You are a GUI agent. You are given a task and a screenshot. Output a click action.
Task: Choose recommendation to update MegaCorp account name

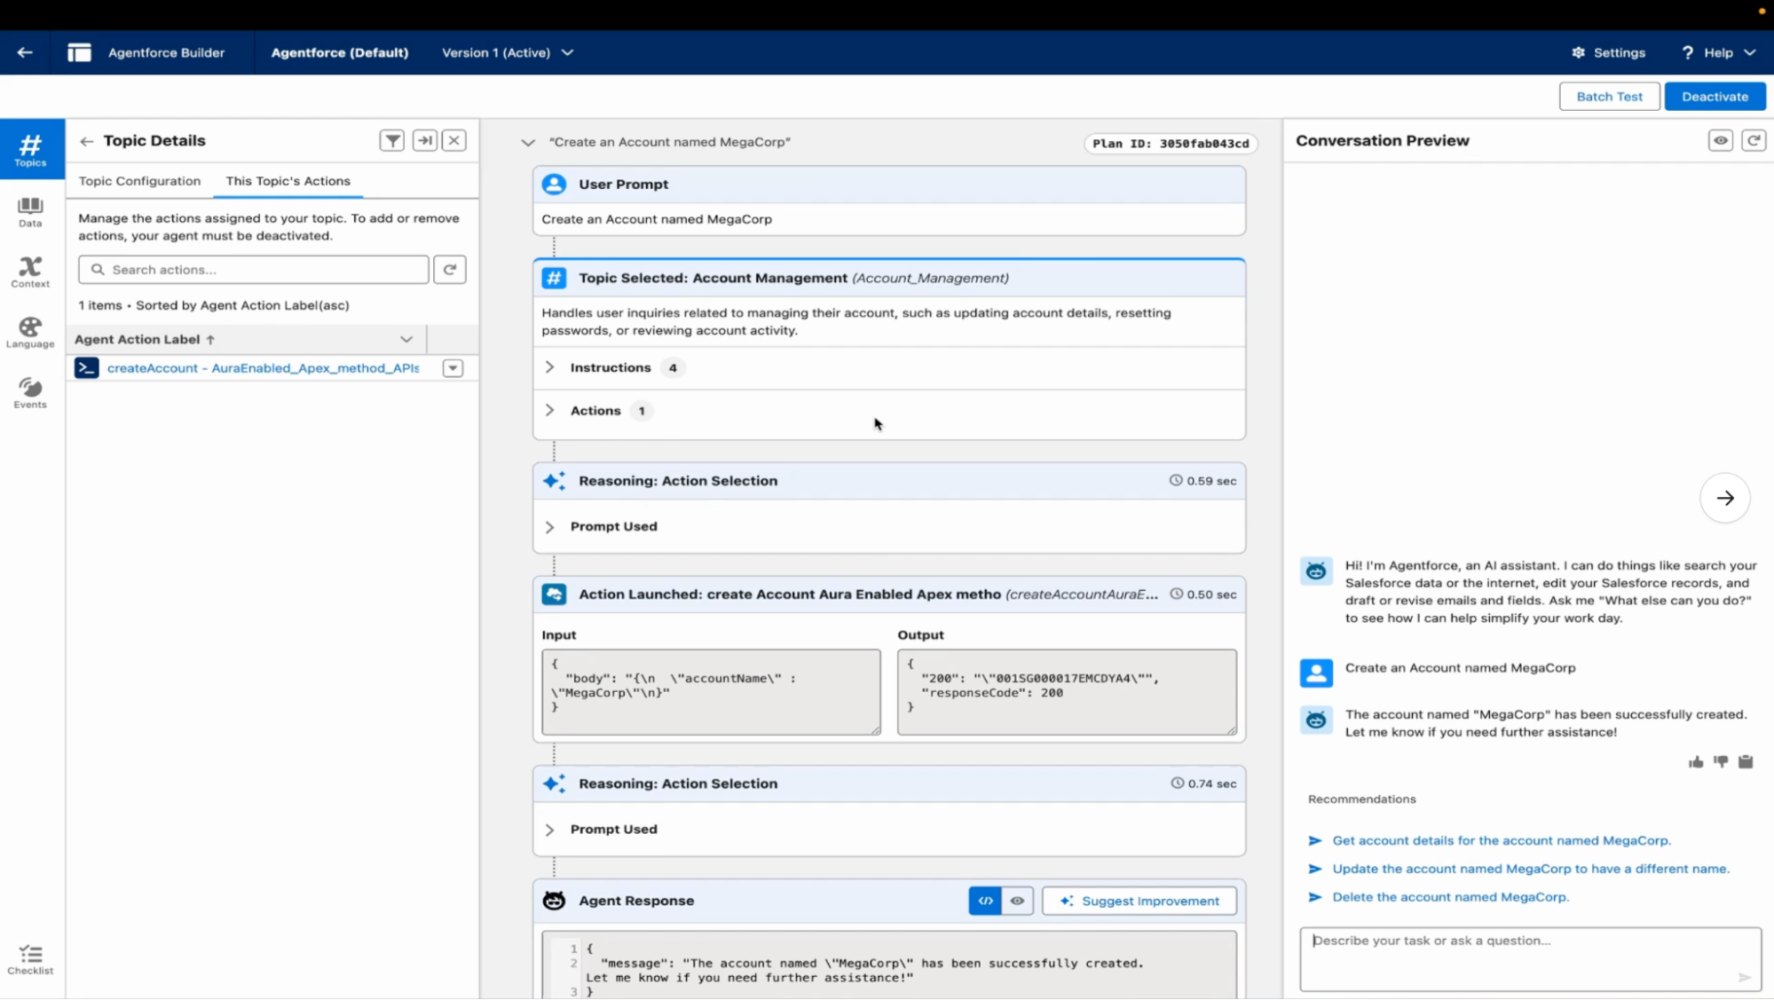1530,869
